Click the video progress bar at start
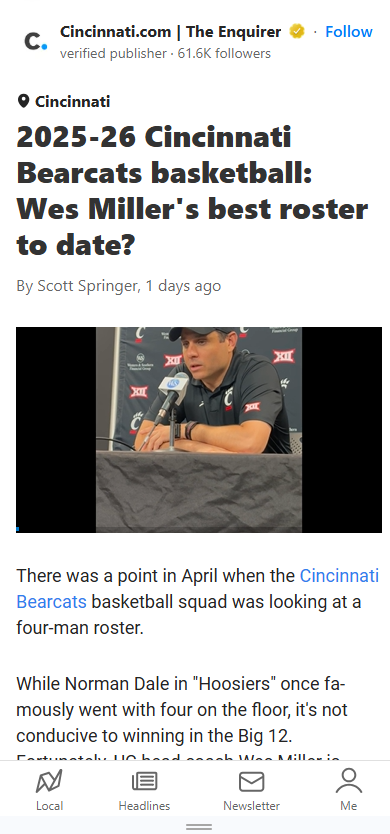The image size is (390, 834). [18, 529]
